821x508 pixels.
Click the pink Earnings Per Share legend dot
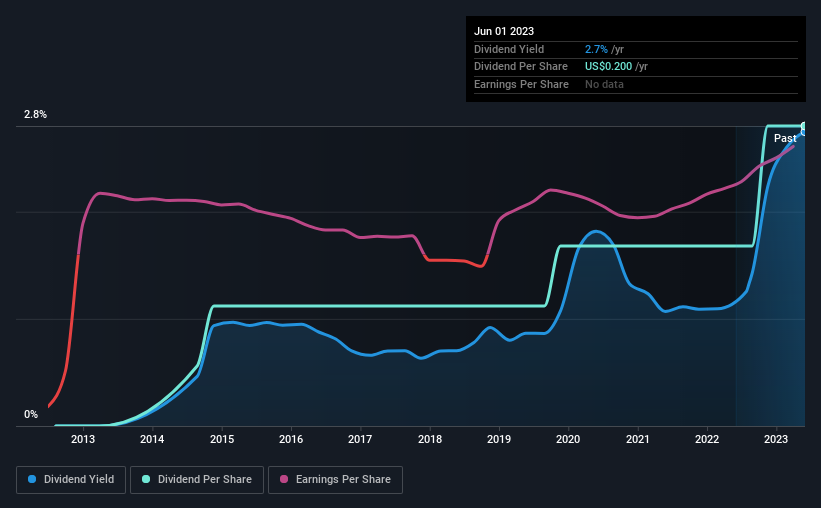[284, 479]
